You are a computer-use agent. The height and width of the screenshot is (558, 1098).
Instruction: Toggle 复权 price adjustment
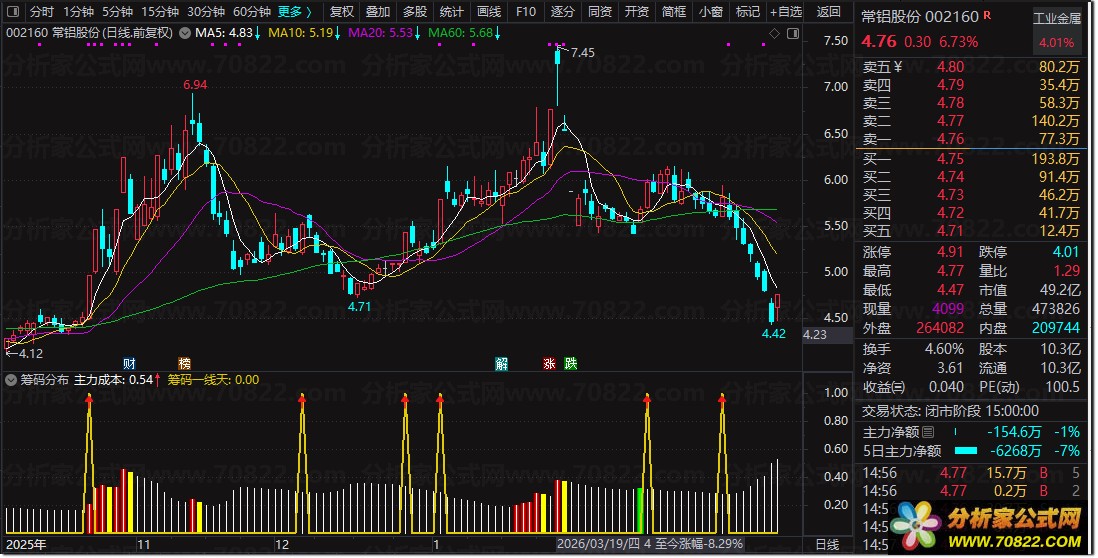[x=342, y=12]
